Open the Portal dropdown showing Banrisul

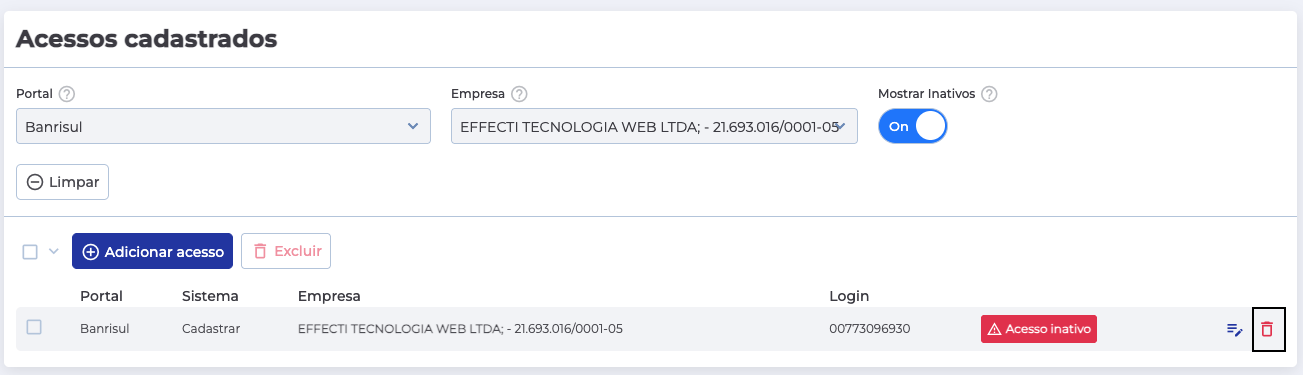223,126
